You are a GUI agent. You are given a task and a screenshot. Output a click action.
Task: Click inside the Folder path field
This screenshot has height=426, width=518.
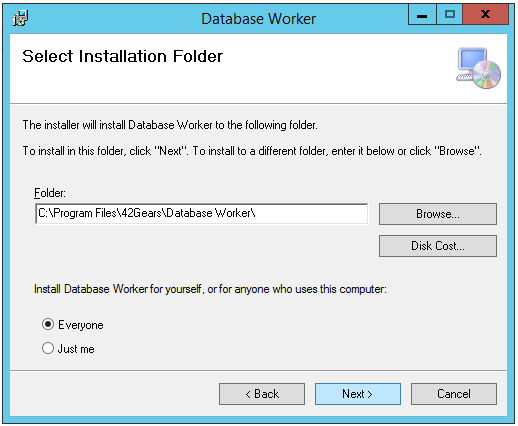point(202,213)
